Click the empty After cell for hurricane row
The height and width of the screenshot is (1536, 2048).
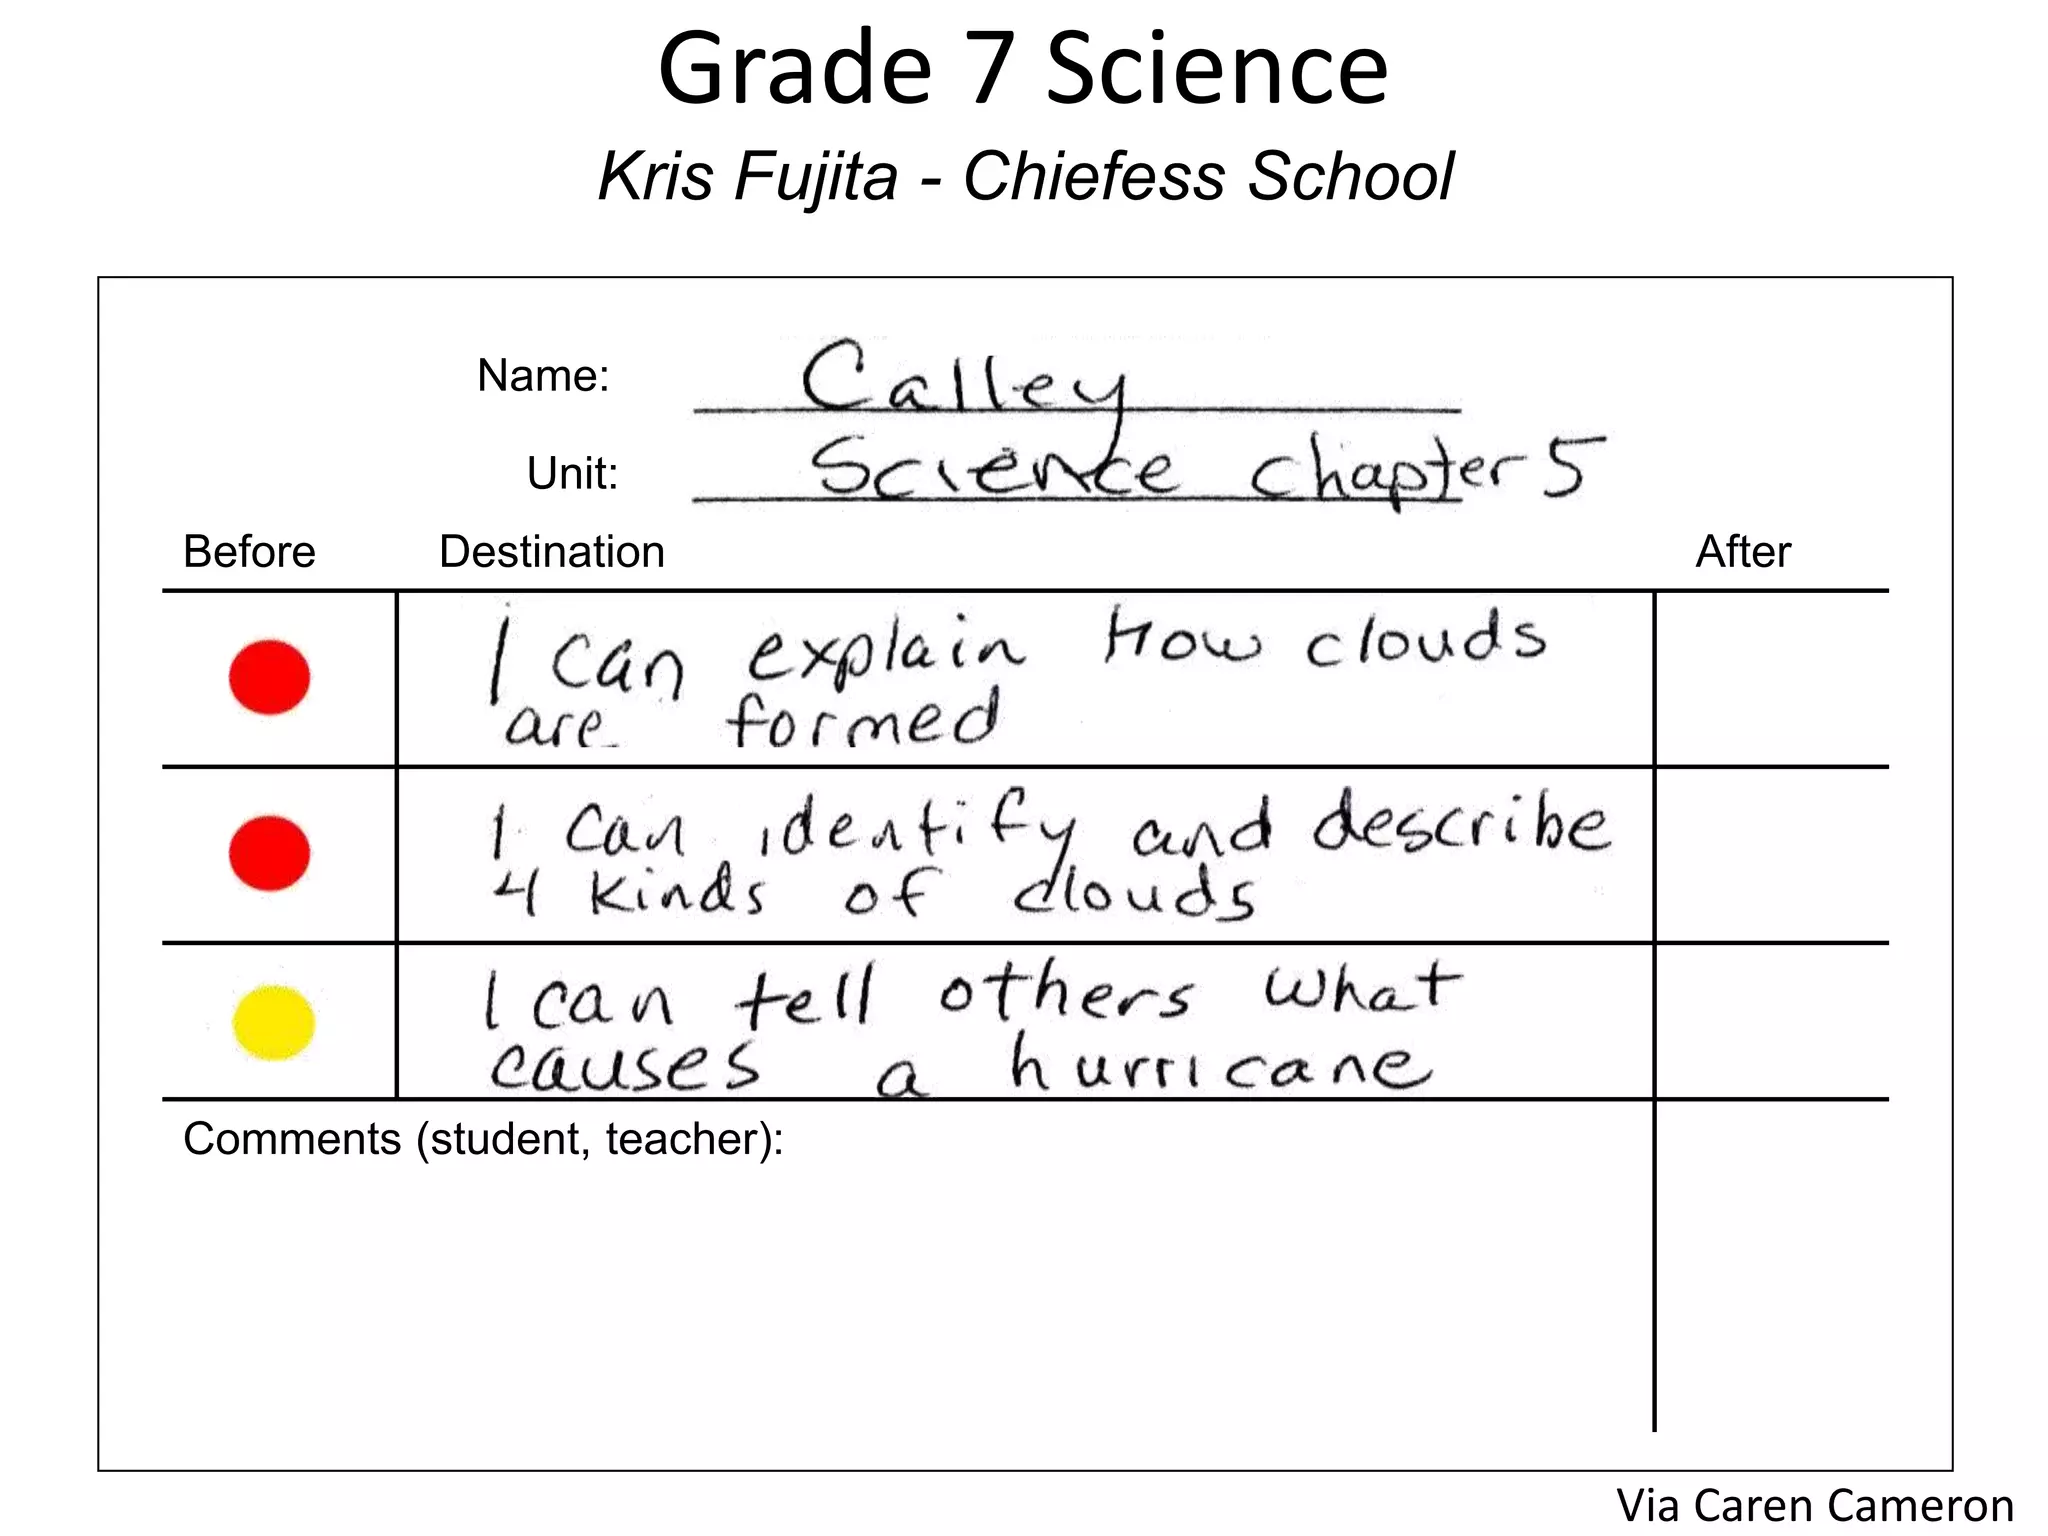click(x=1771, y=1021)
